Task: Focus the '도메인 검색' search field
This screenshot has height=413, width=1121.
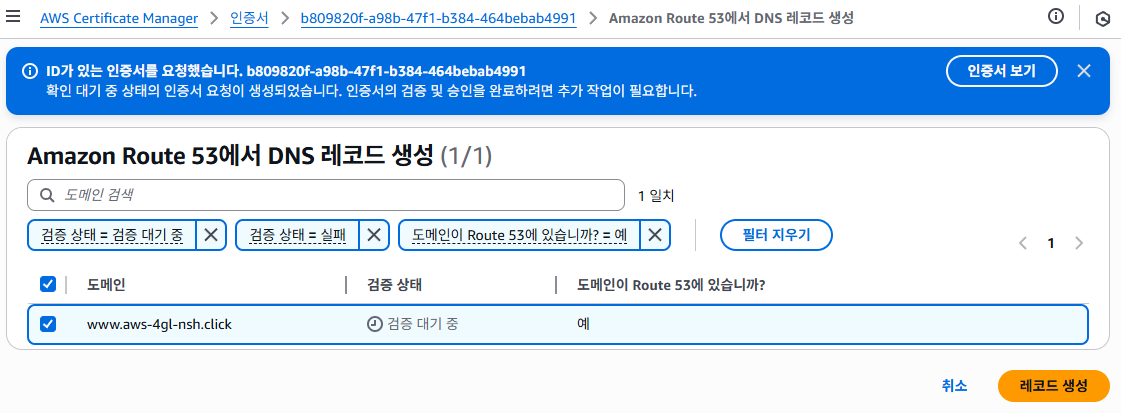Action: click(325, 194)
